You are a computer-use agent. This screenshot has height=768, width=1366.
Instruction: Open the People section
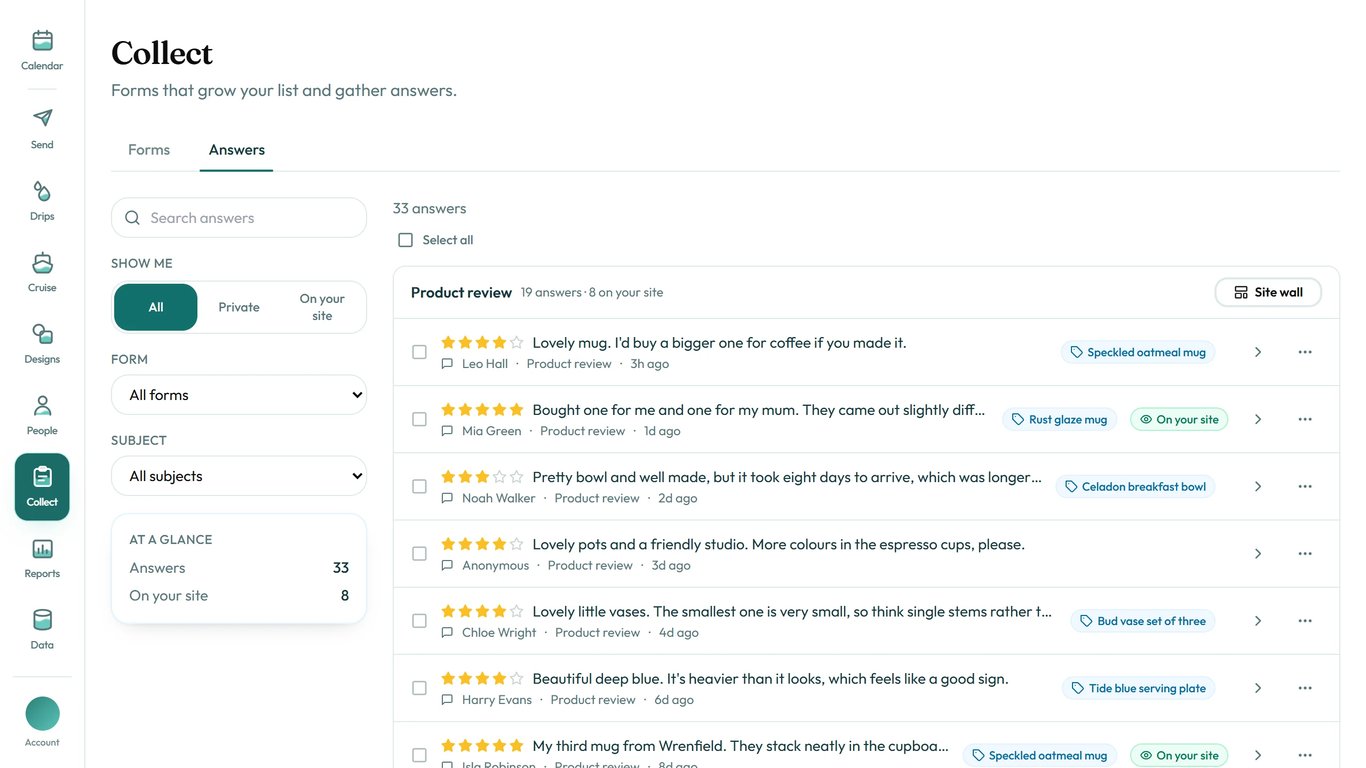click(x=42, y=415)
